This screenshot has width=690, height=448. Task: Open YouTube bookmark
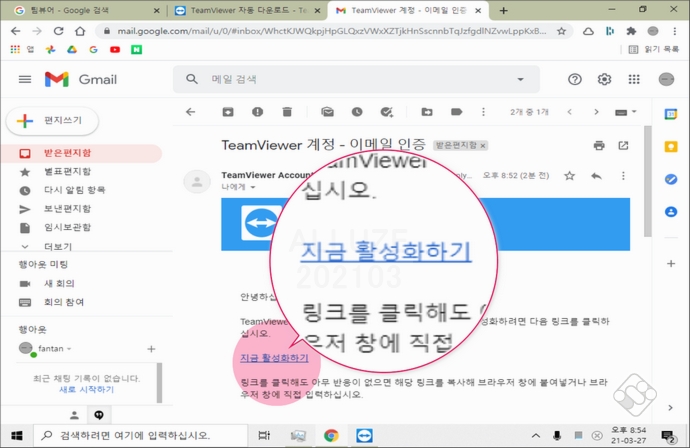(115, 50)
